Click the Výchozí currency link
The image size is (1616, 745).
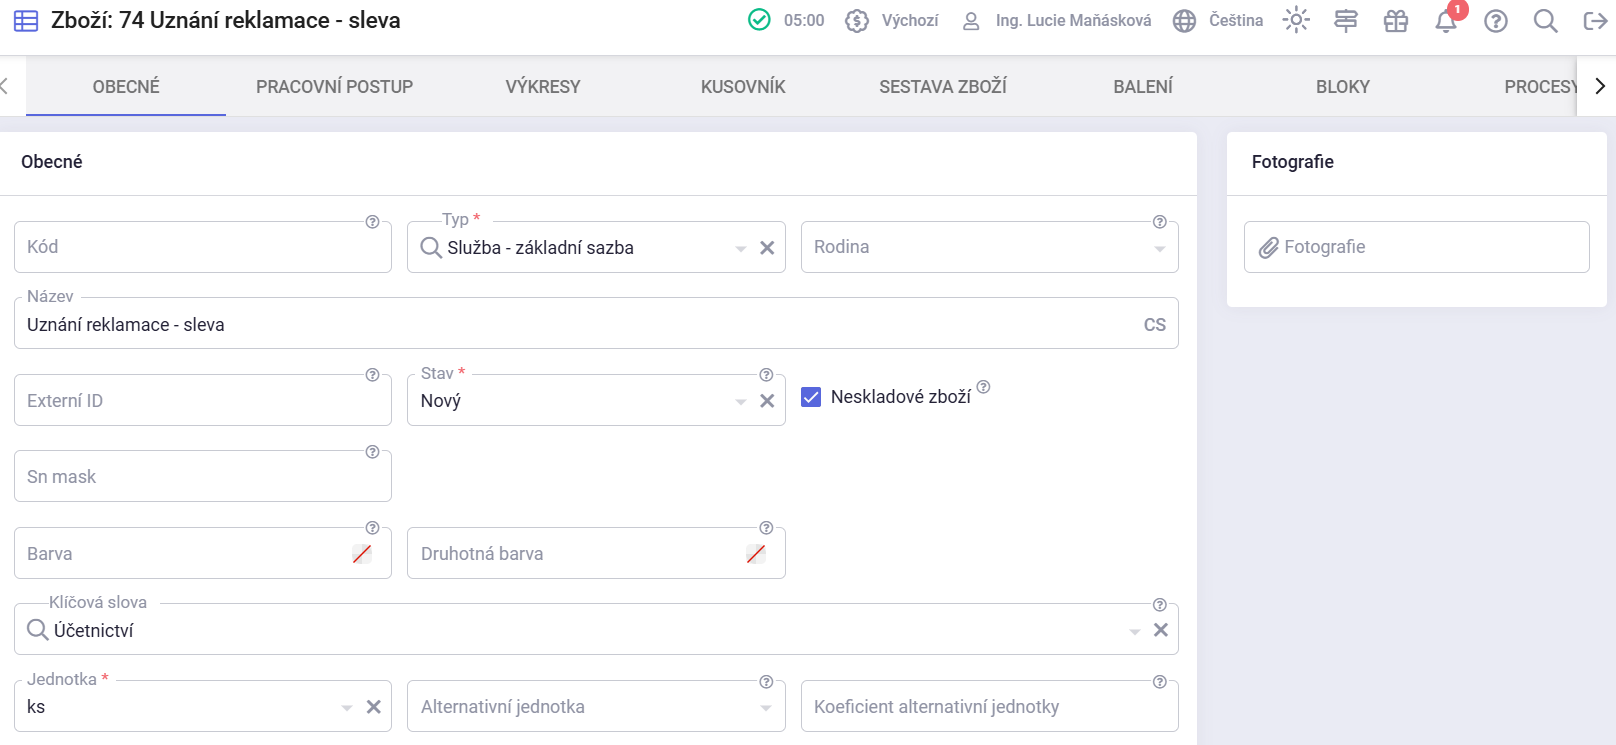point(909,21)
